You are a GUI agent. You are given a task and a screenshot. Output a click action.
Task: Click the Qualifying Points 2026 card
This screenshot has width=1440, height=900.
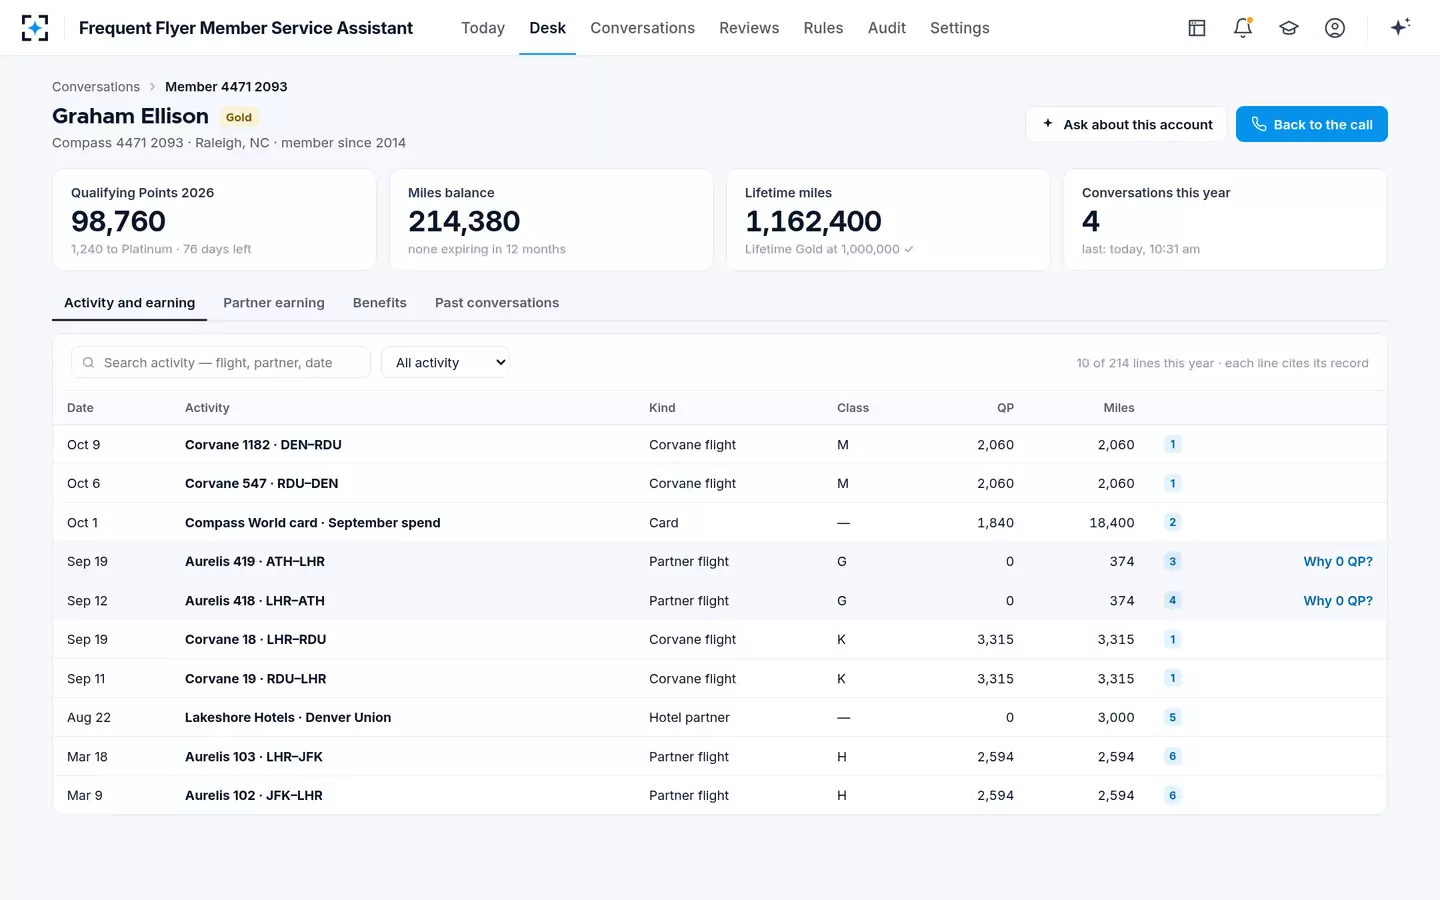pyautogui.click(x=214, y=219)
